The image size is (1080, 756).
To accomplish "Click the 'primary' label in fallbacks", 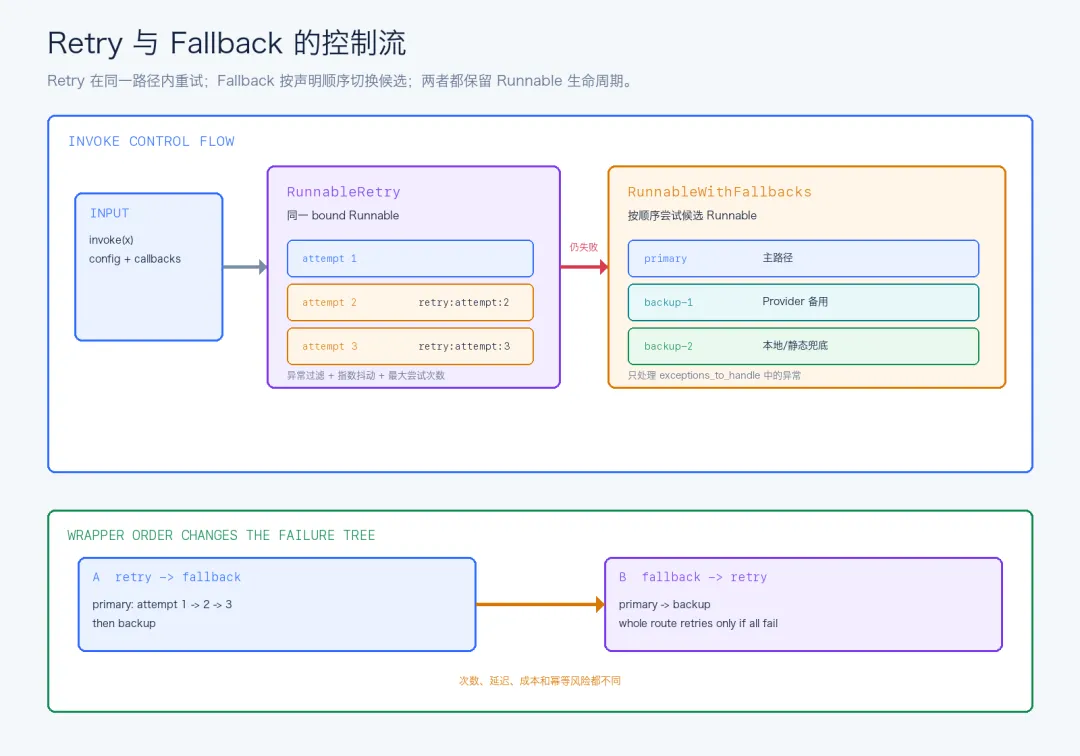I will coord(665,259).
